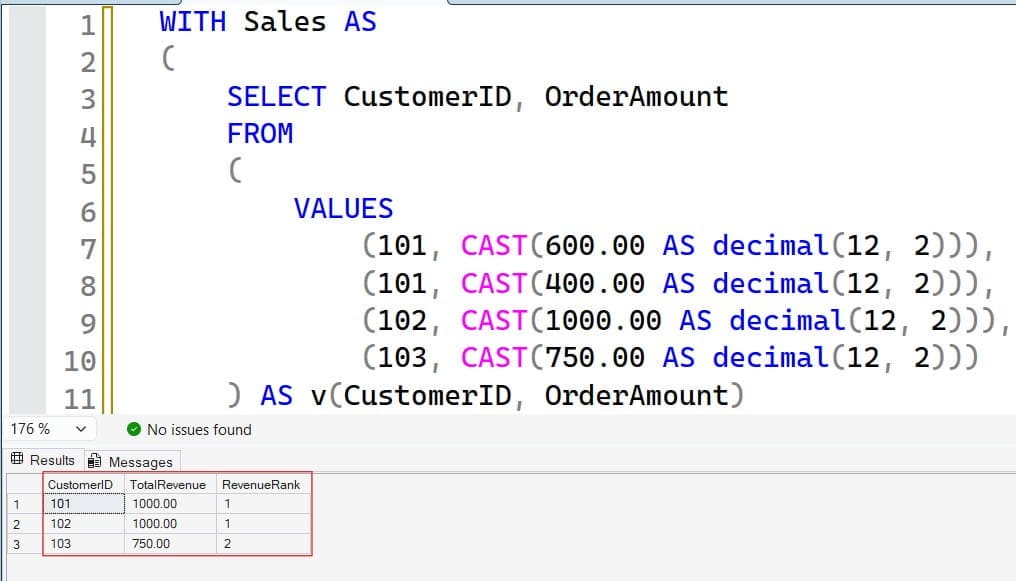Select result row header 3
The width and height of the screenshot is (1016, 581).
tap(25, 544)
